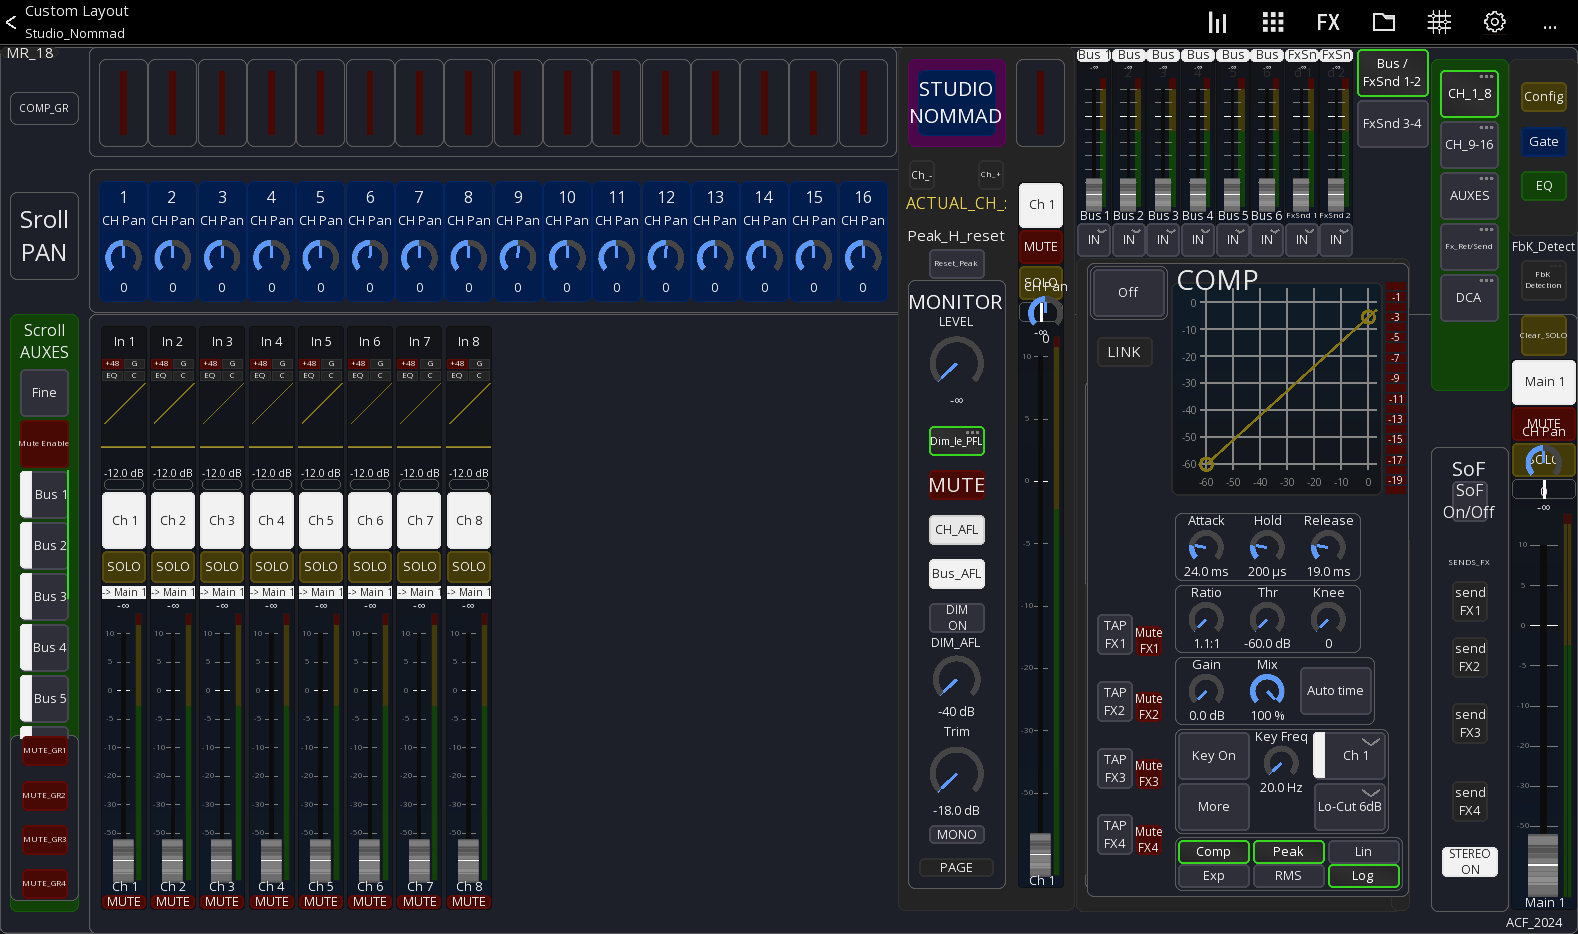Click the Auto time button
Screen dimensions: 1578x934
pos(1335,691)
